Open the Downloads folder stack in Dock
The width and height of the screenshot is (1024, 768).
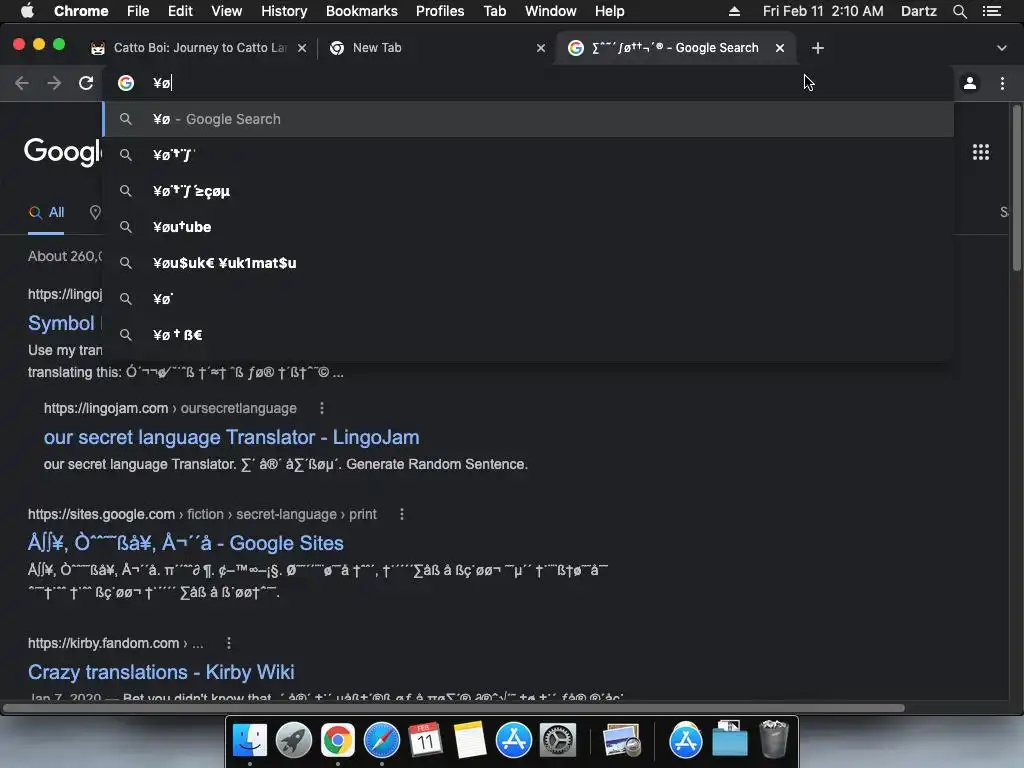coord(729,739)
